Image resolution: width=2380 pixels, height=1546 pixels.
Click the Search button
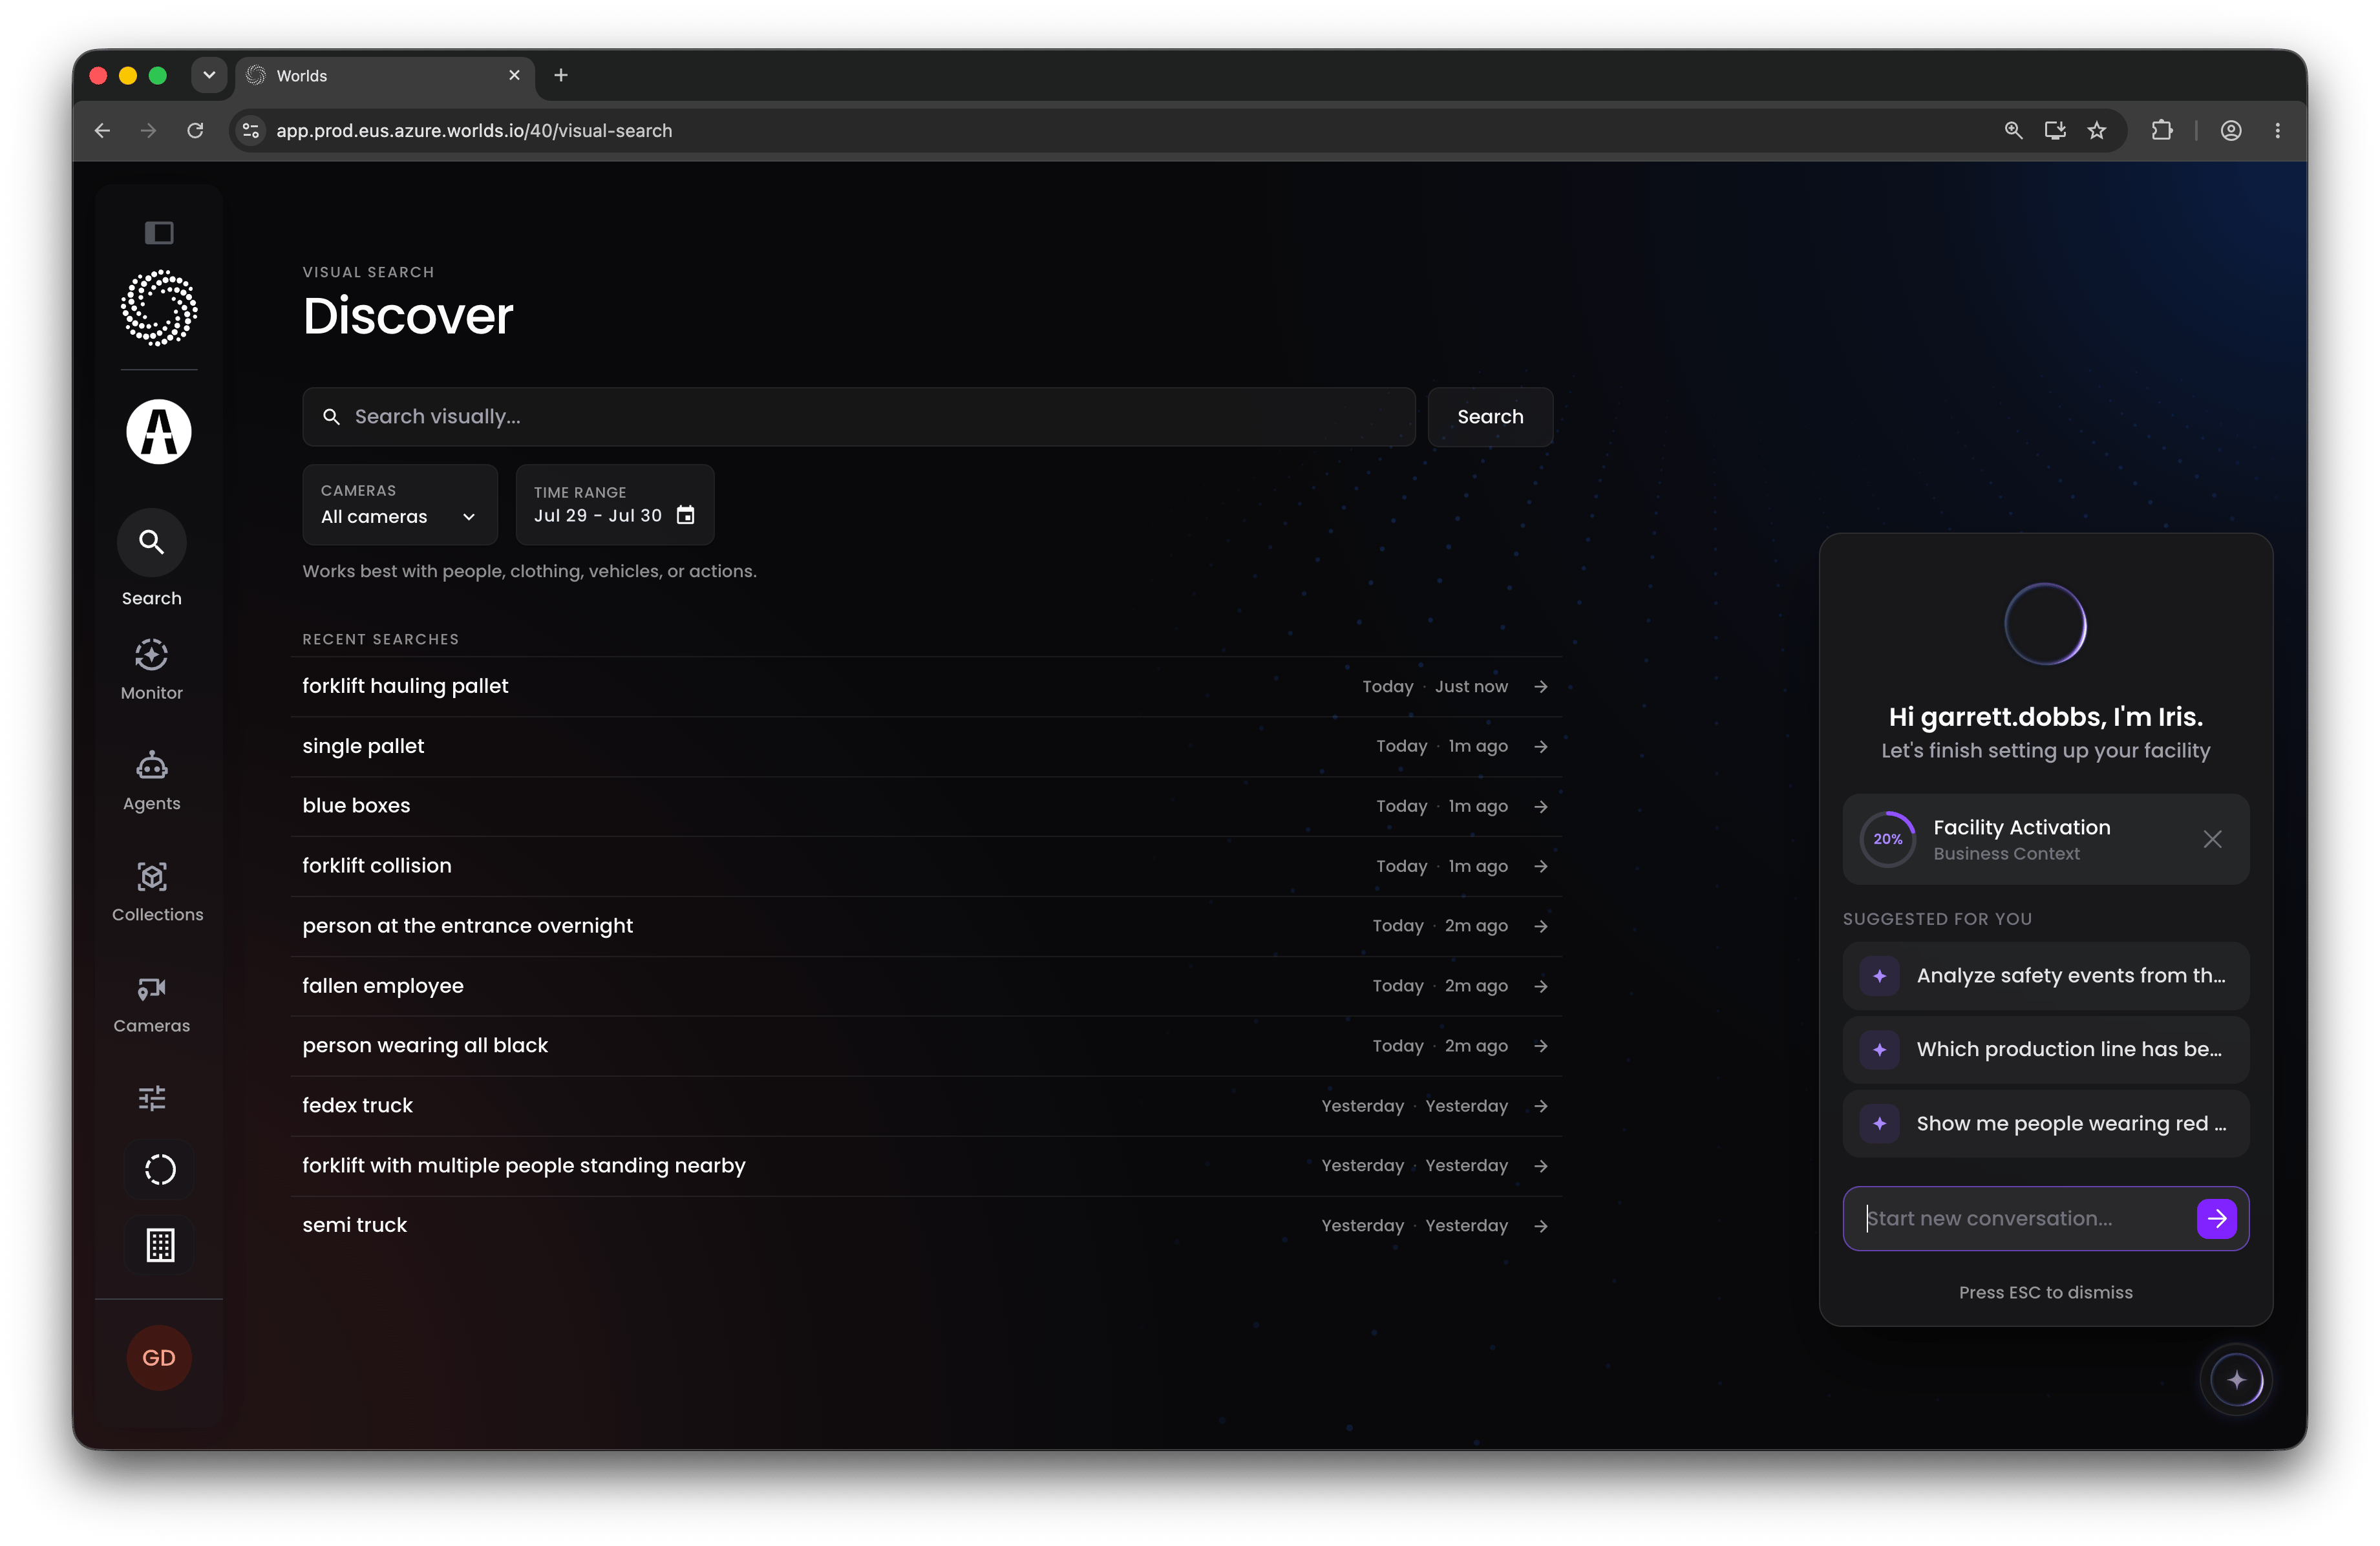[1490, 417]
